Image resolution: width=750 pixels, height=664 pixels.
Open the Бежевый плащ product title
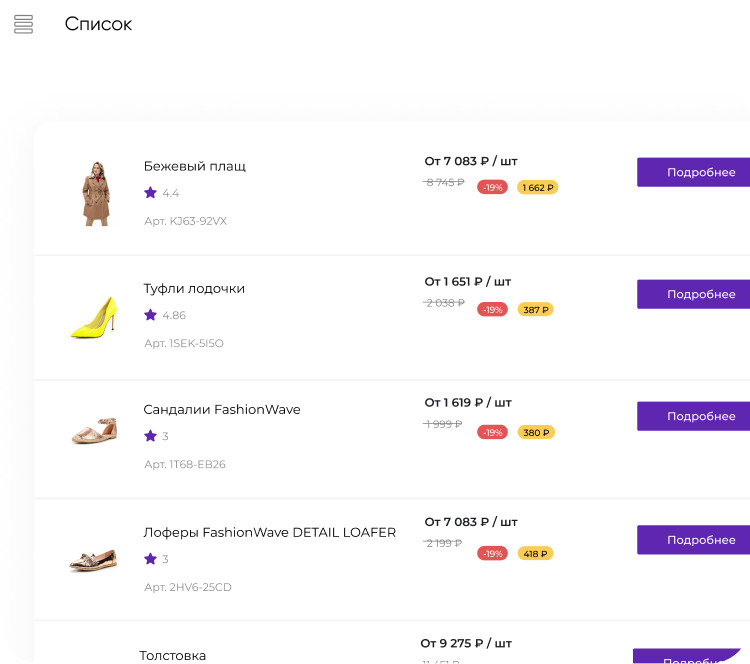tap(194, 166)
